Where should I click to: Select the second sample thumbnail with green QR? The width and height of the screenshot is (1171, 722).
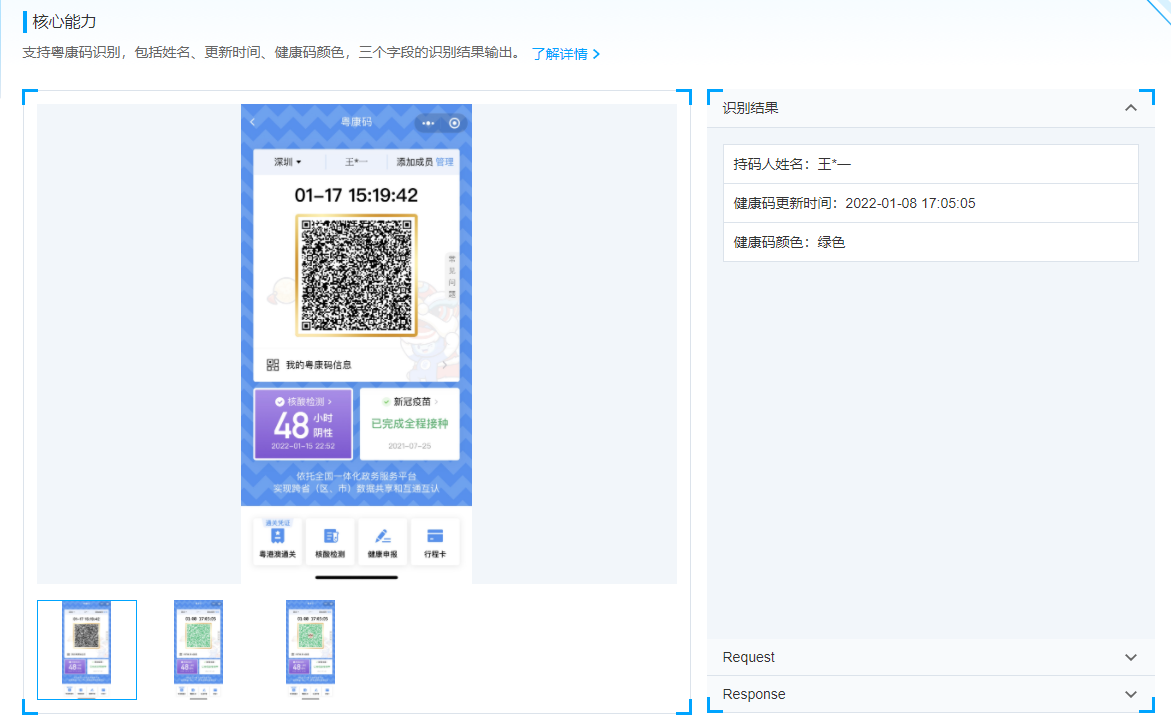click(x=198, y=650)
